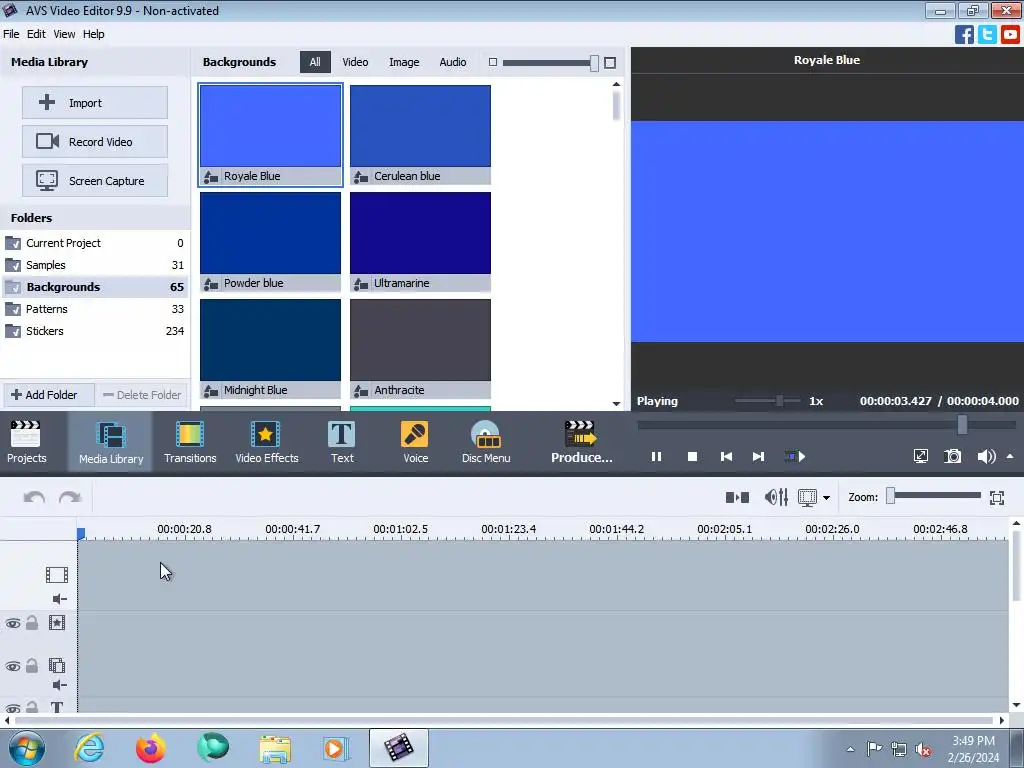This screenshot has width=1024, height=768.
Task: Filter backgrounds by All
Action: [315, 62]
